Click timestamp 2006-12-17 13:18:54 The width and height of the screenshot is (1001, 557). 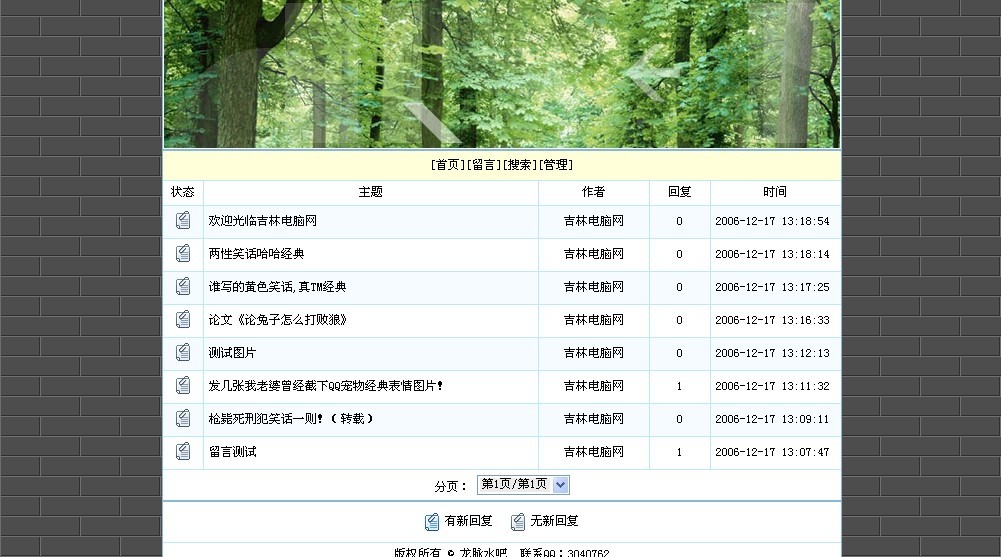[772, 221]
